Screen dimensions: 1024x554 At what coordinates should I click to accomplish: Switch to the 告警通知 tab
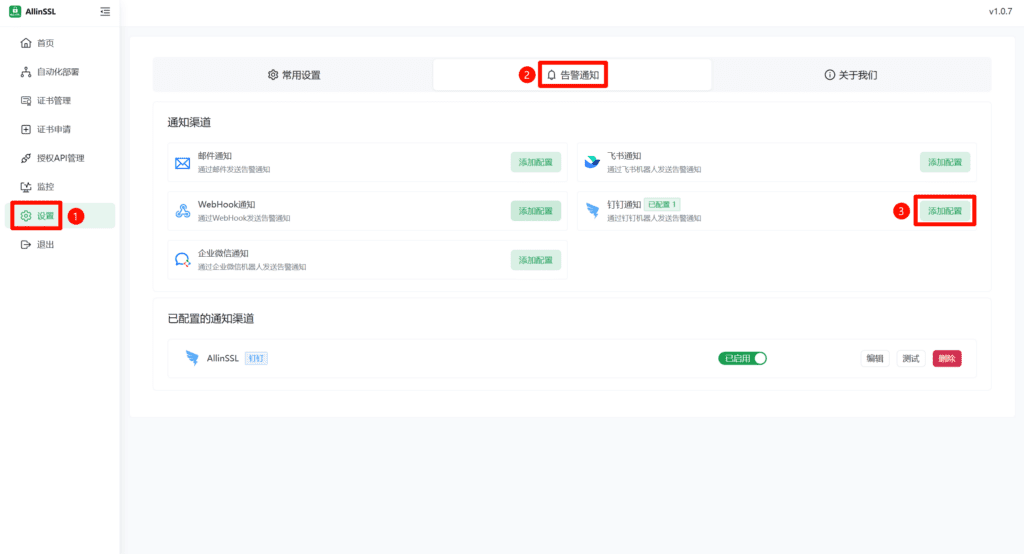coord(572,75)
